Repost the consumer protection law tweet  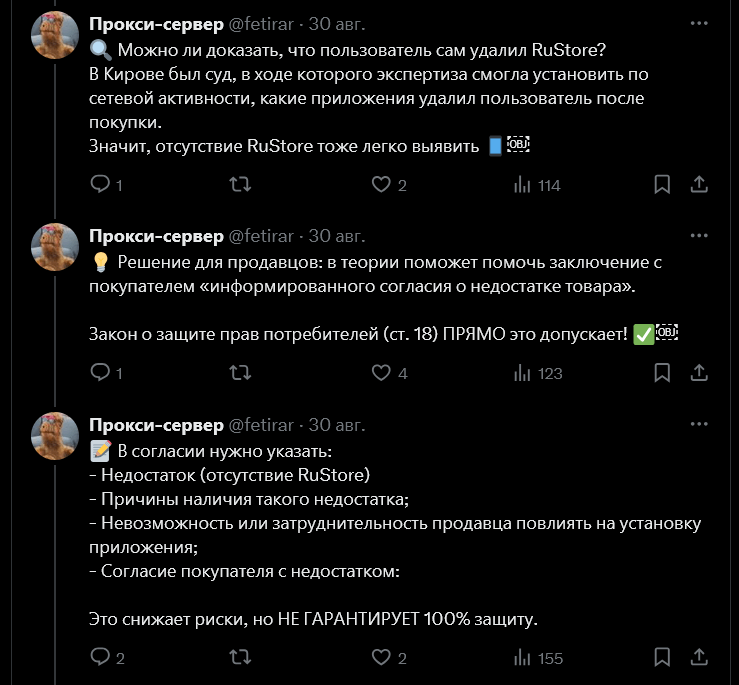click(240, 373)
